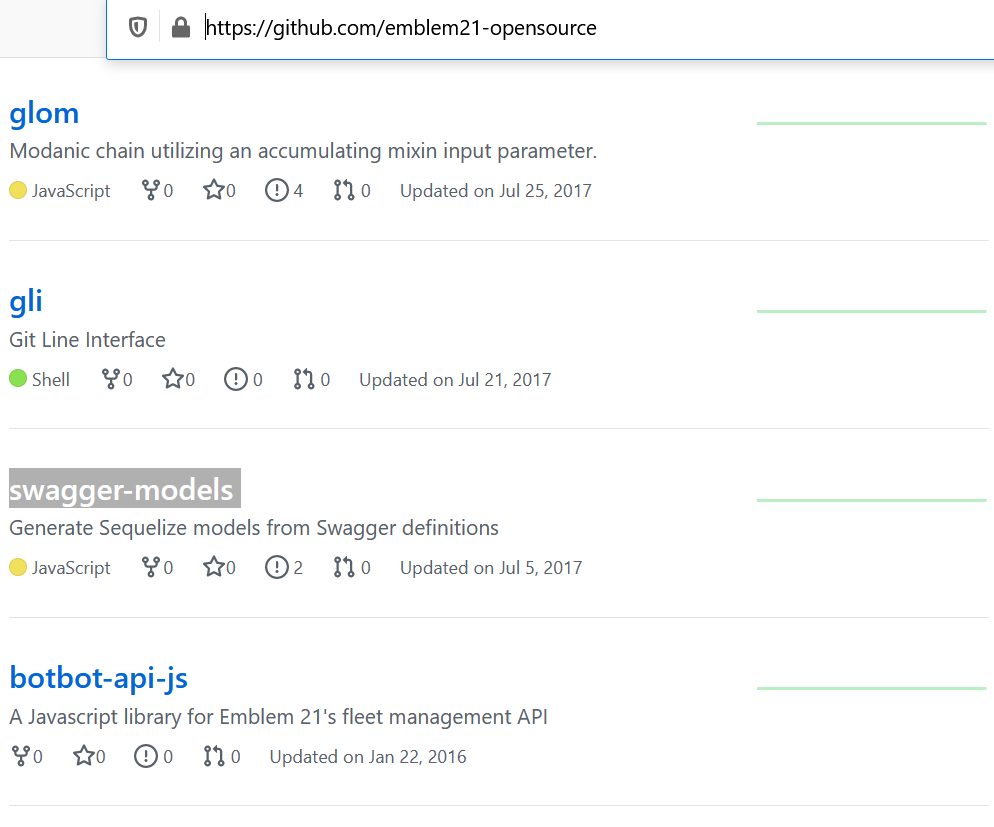Click the star icon for botbot-api-js
This screenshot has width=994, height=827.
coord(84,755)
